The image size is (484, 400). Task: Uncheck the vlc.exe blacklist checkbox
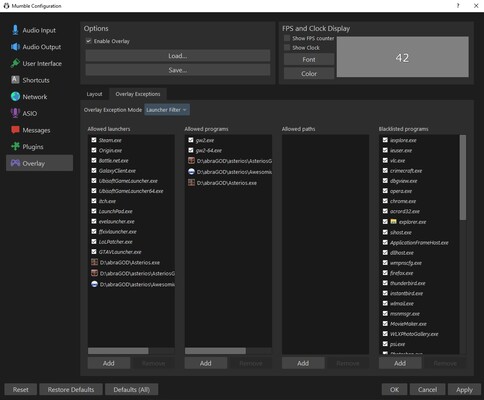coord(385,160)
